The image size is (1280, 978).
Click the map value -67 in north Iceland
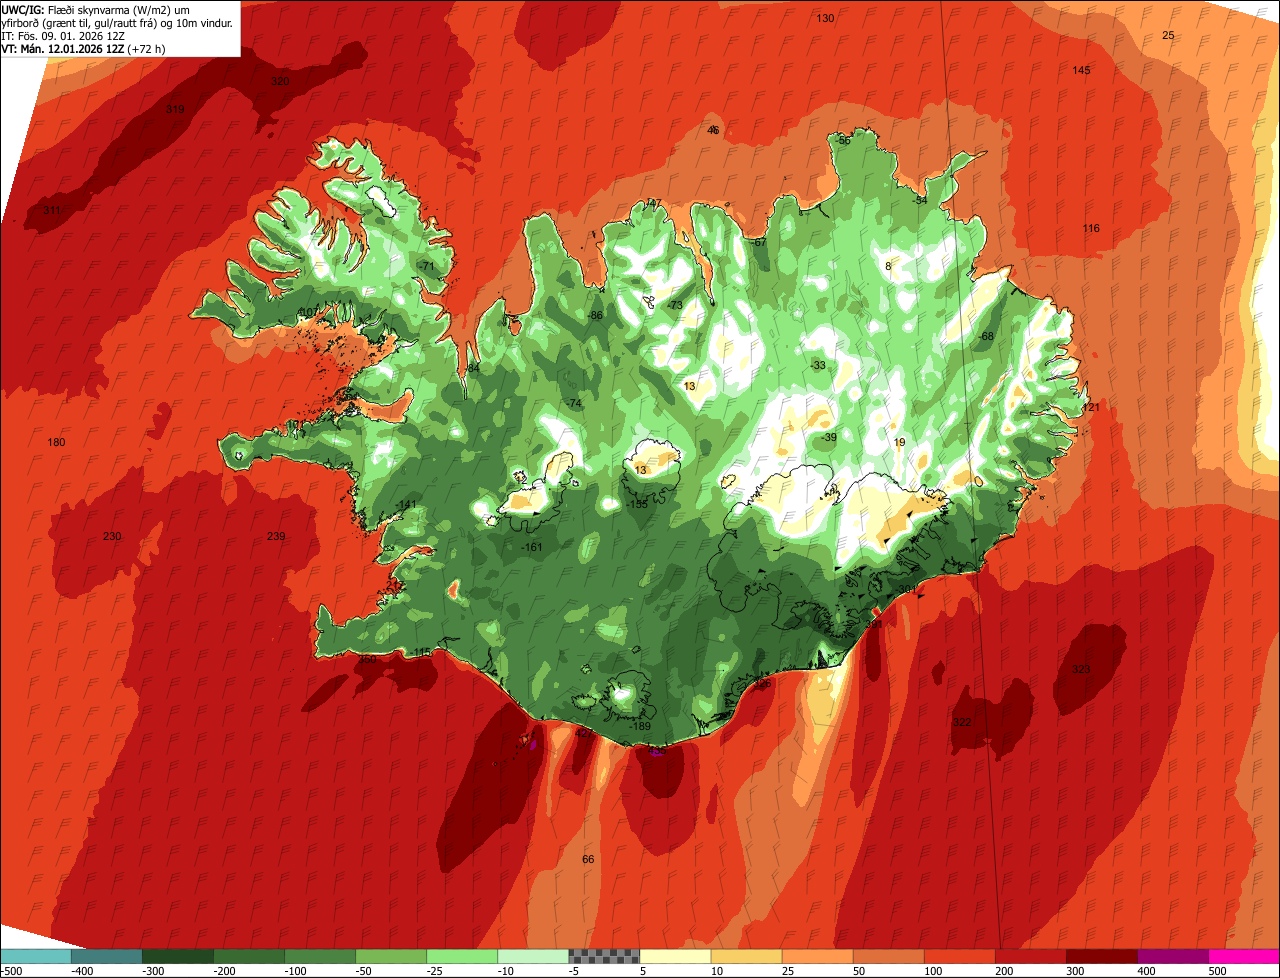(760, 242)
